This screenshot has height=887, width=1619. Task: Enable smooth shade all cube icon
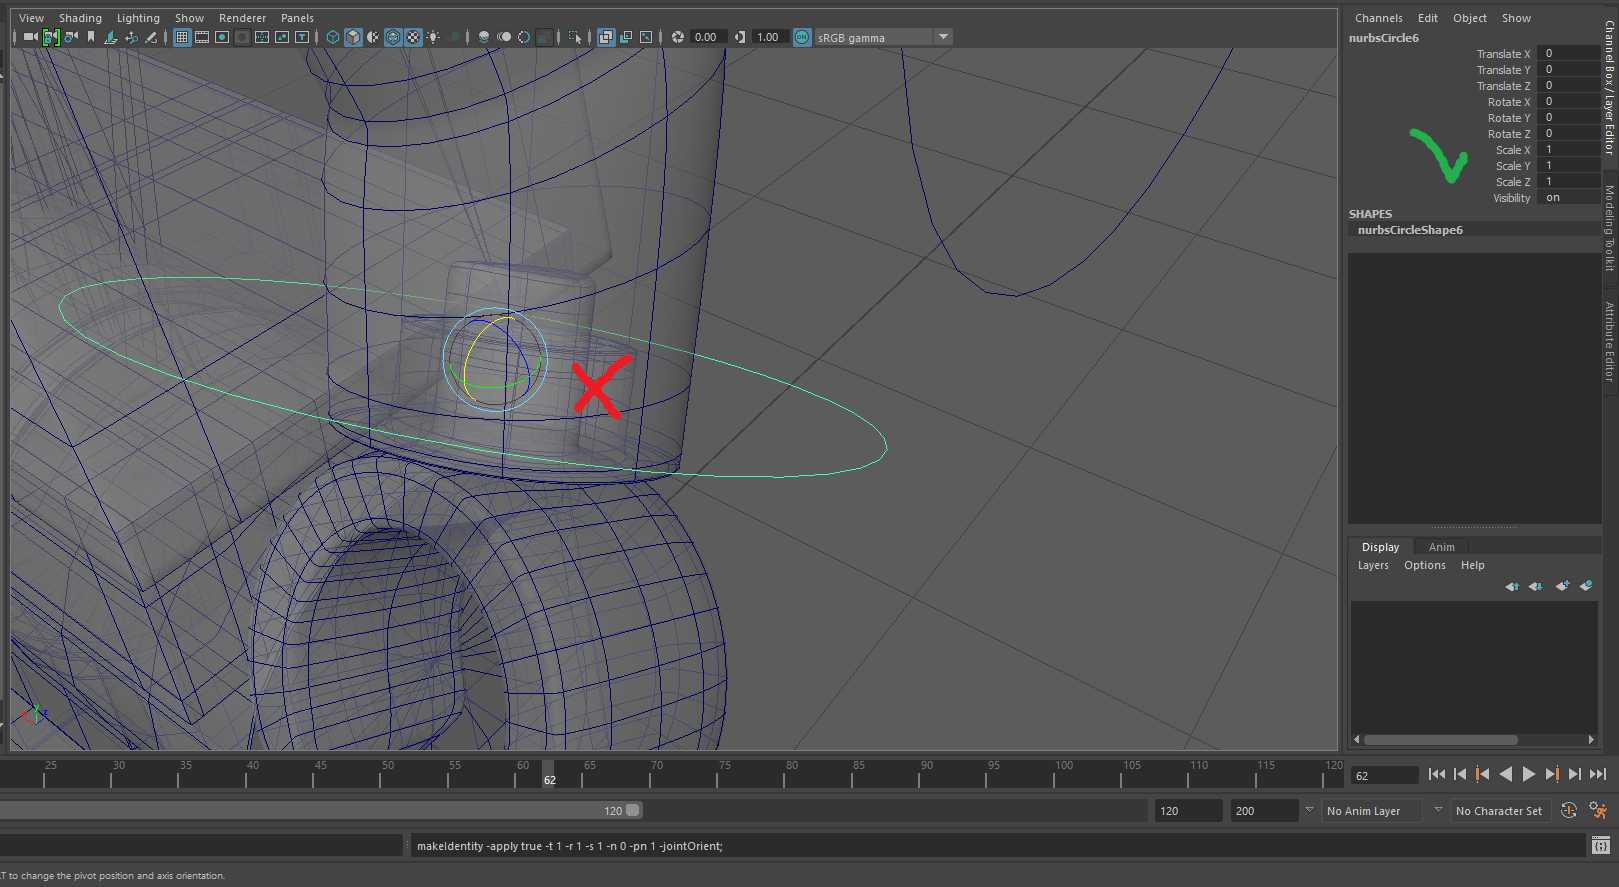pyautogui.click(x=353, y=37)
